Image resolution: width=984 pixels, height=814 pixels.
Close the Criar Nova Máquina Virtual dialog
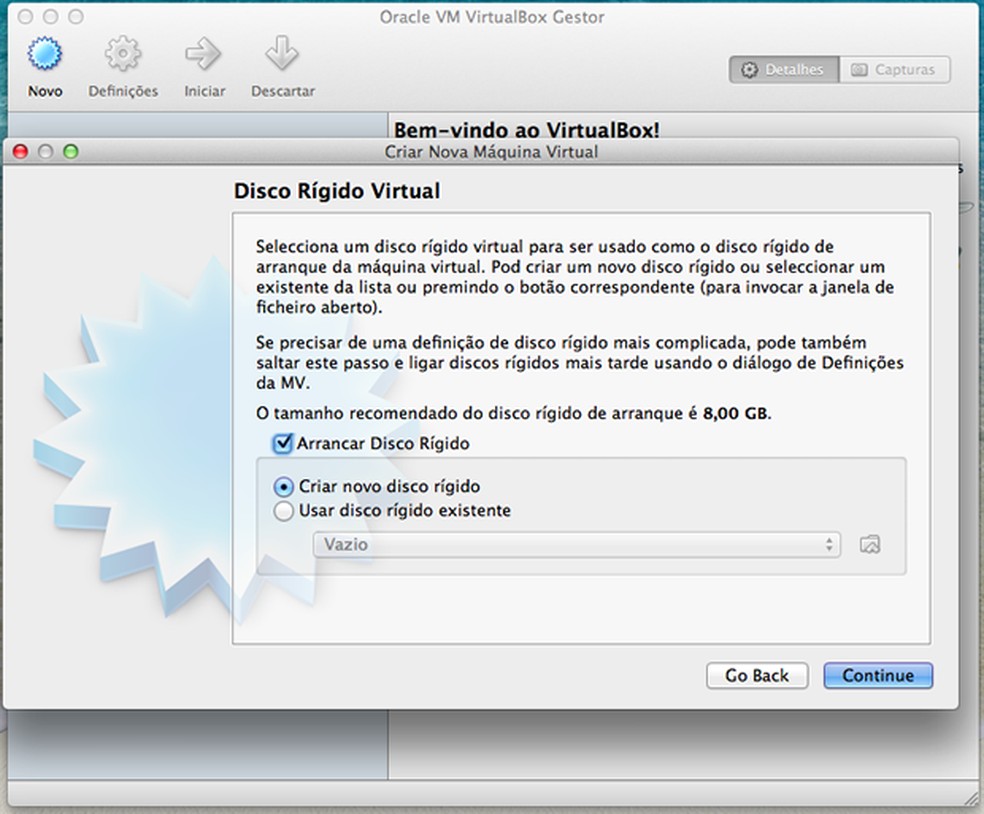click(x=21, y=151)
